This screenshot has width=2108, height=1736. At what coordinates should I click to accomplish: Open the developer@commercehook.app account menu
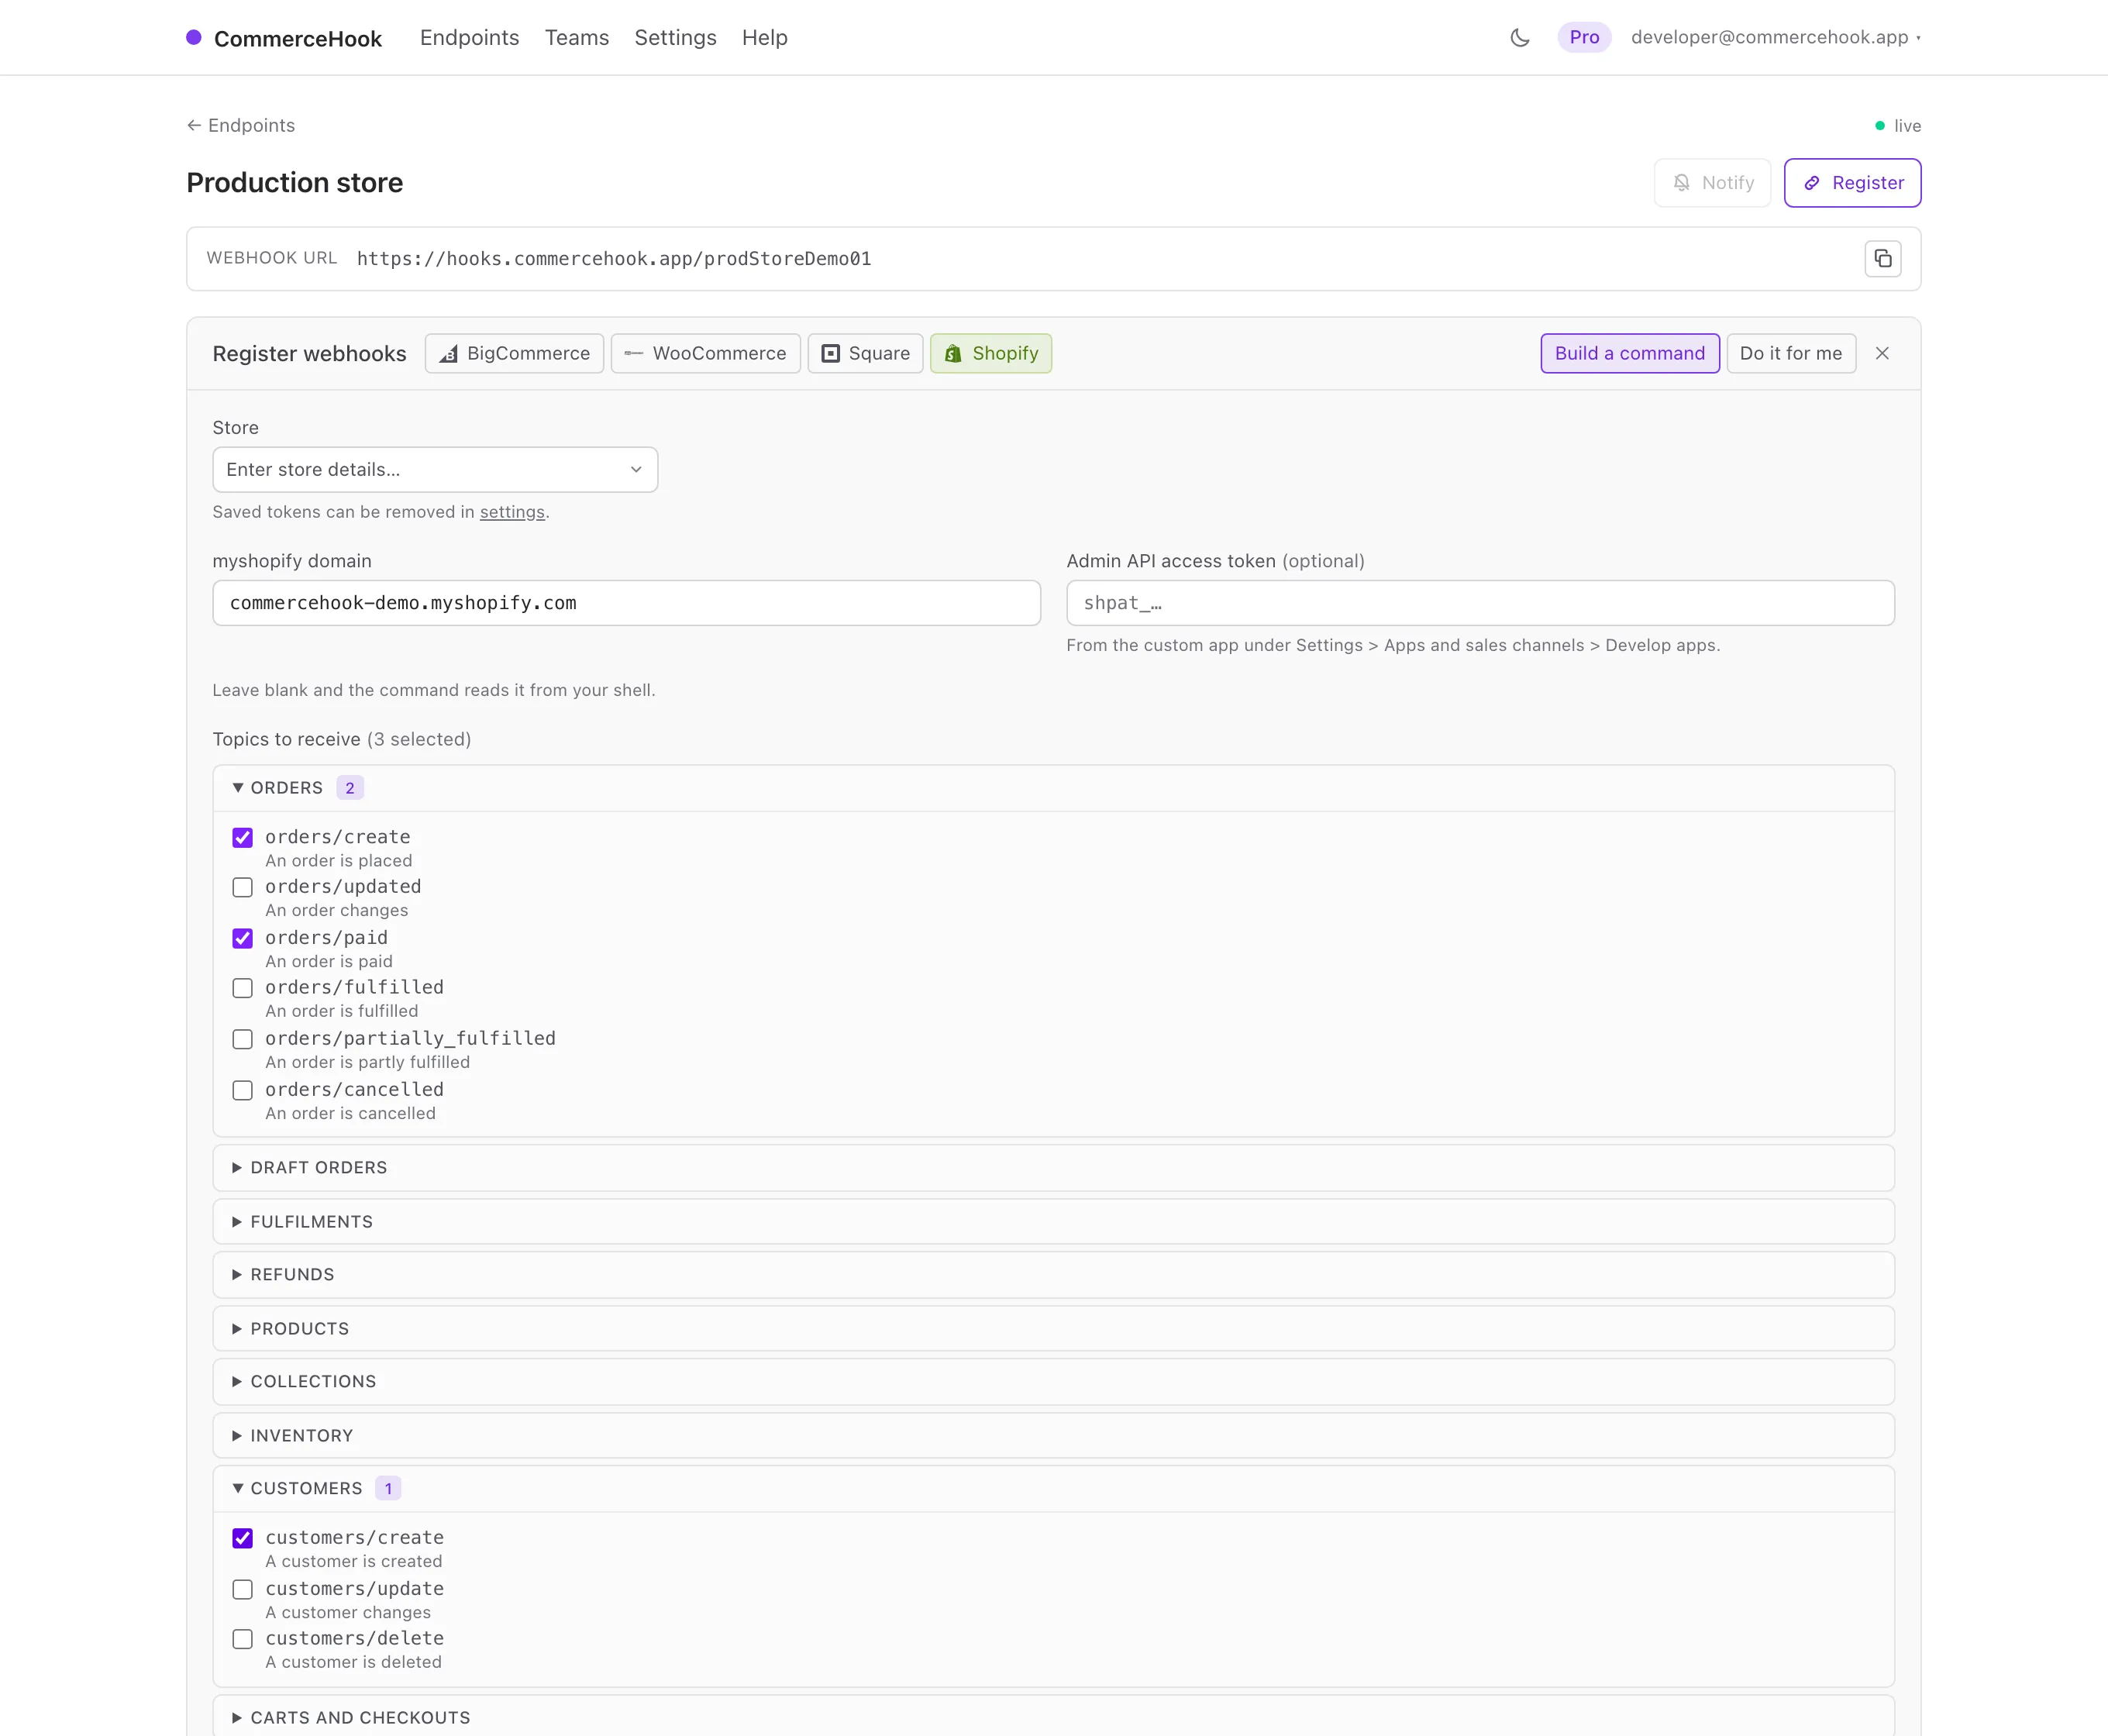1775,37
